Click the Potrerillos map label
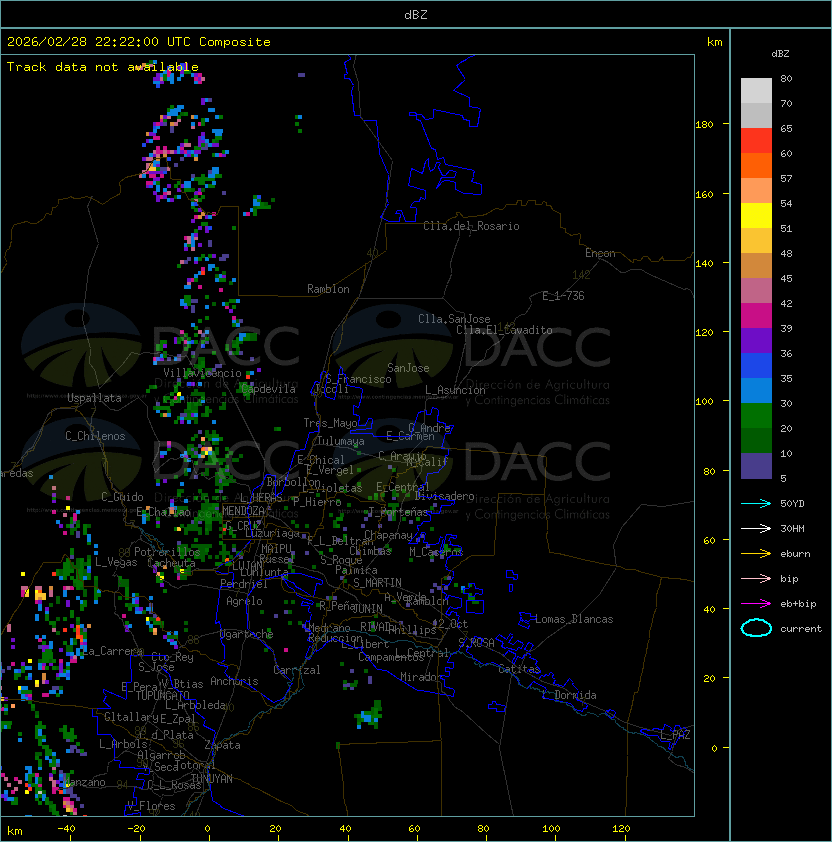Screen dimensions: 832x842 pos(167,552)
